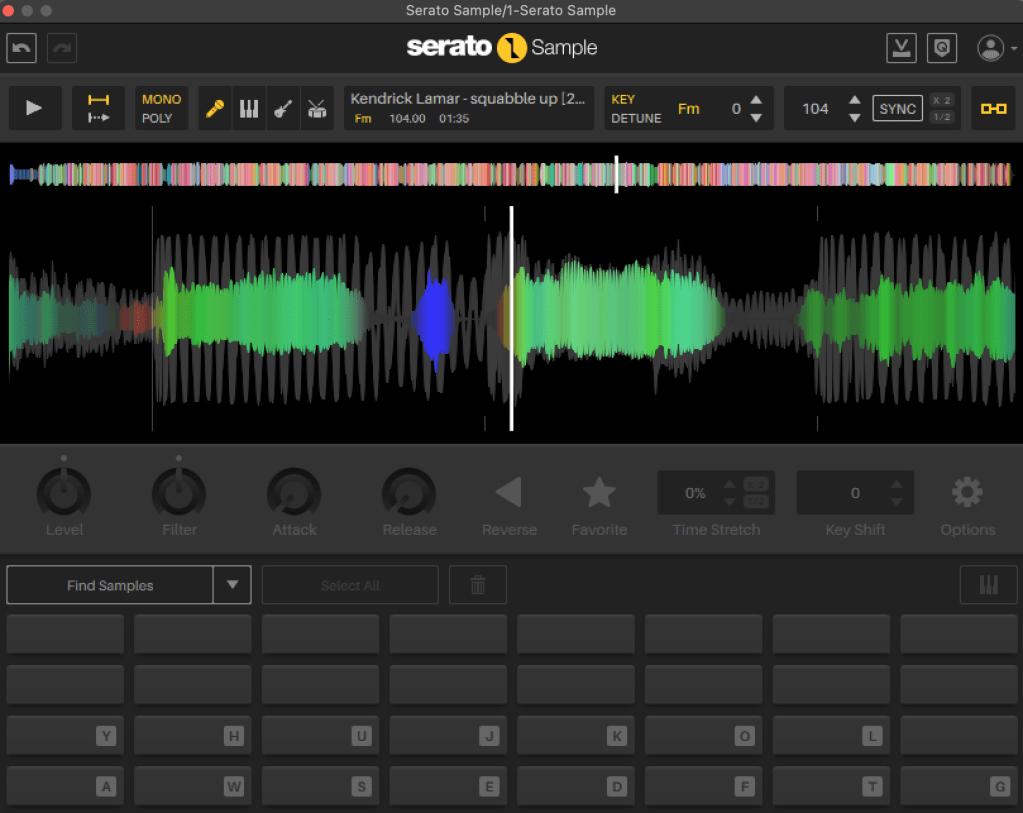Select the melody piano keys stem icon
Viewport: 1023px width, 813px height.
pyautogui.click(x=249, y=108)
